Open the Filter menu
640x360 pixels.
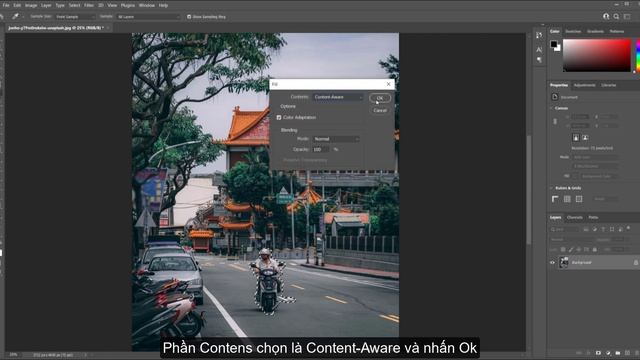tap(89, 5)
